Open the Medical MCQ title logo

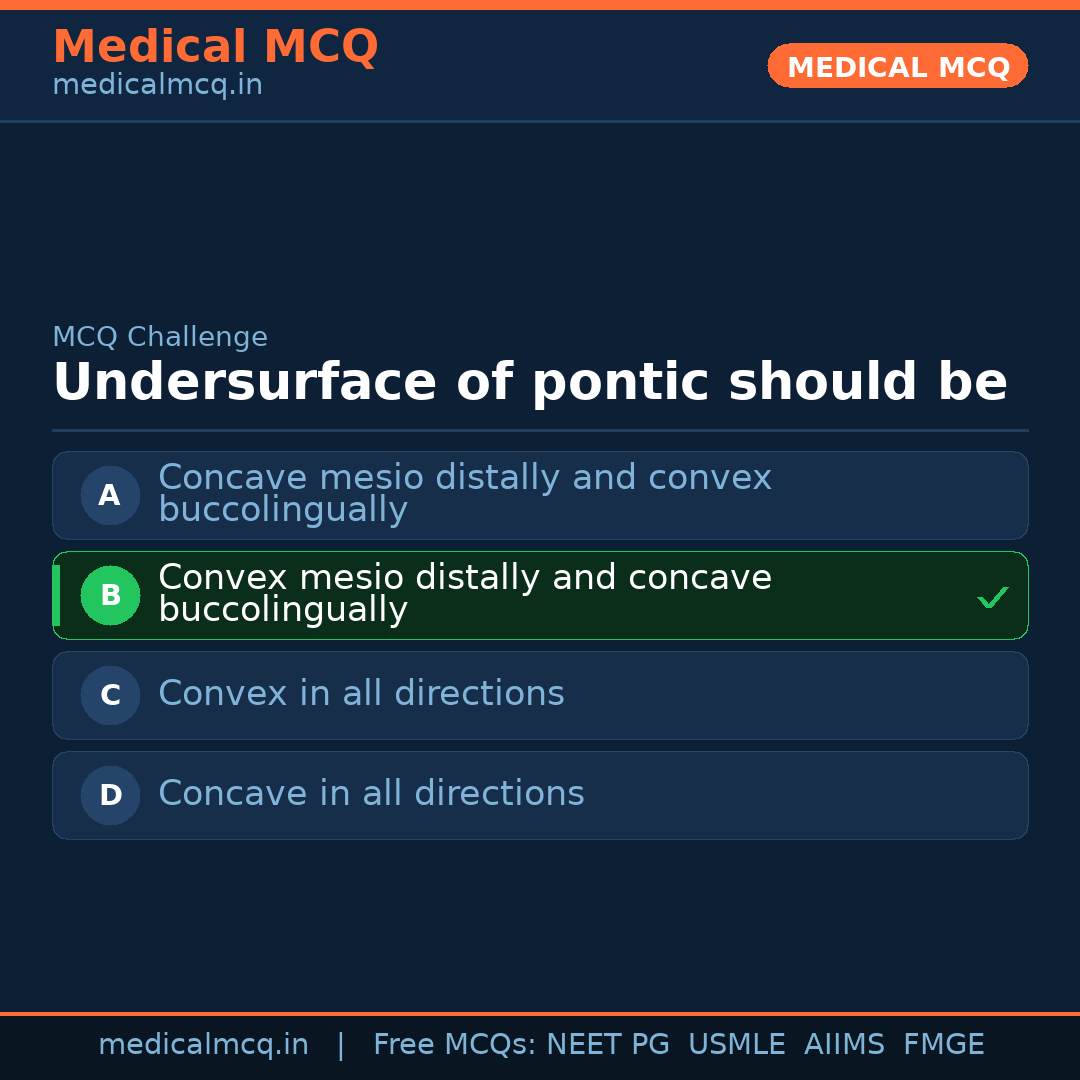tap(215, 47)
